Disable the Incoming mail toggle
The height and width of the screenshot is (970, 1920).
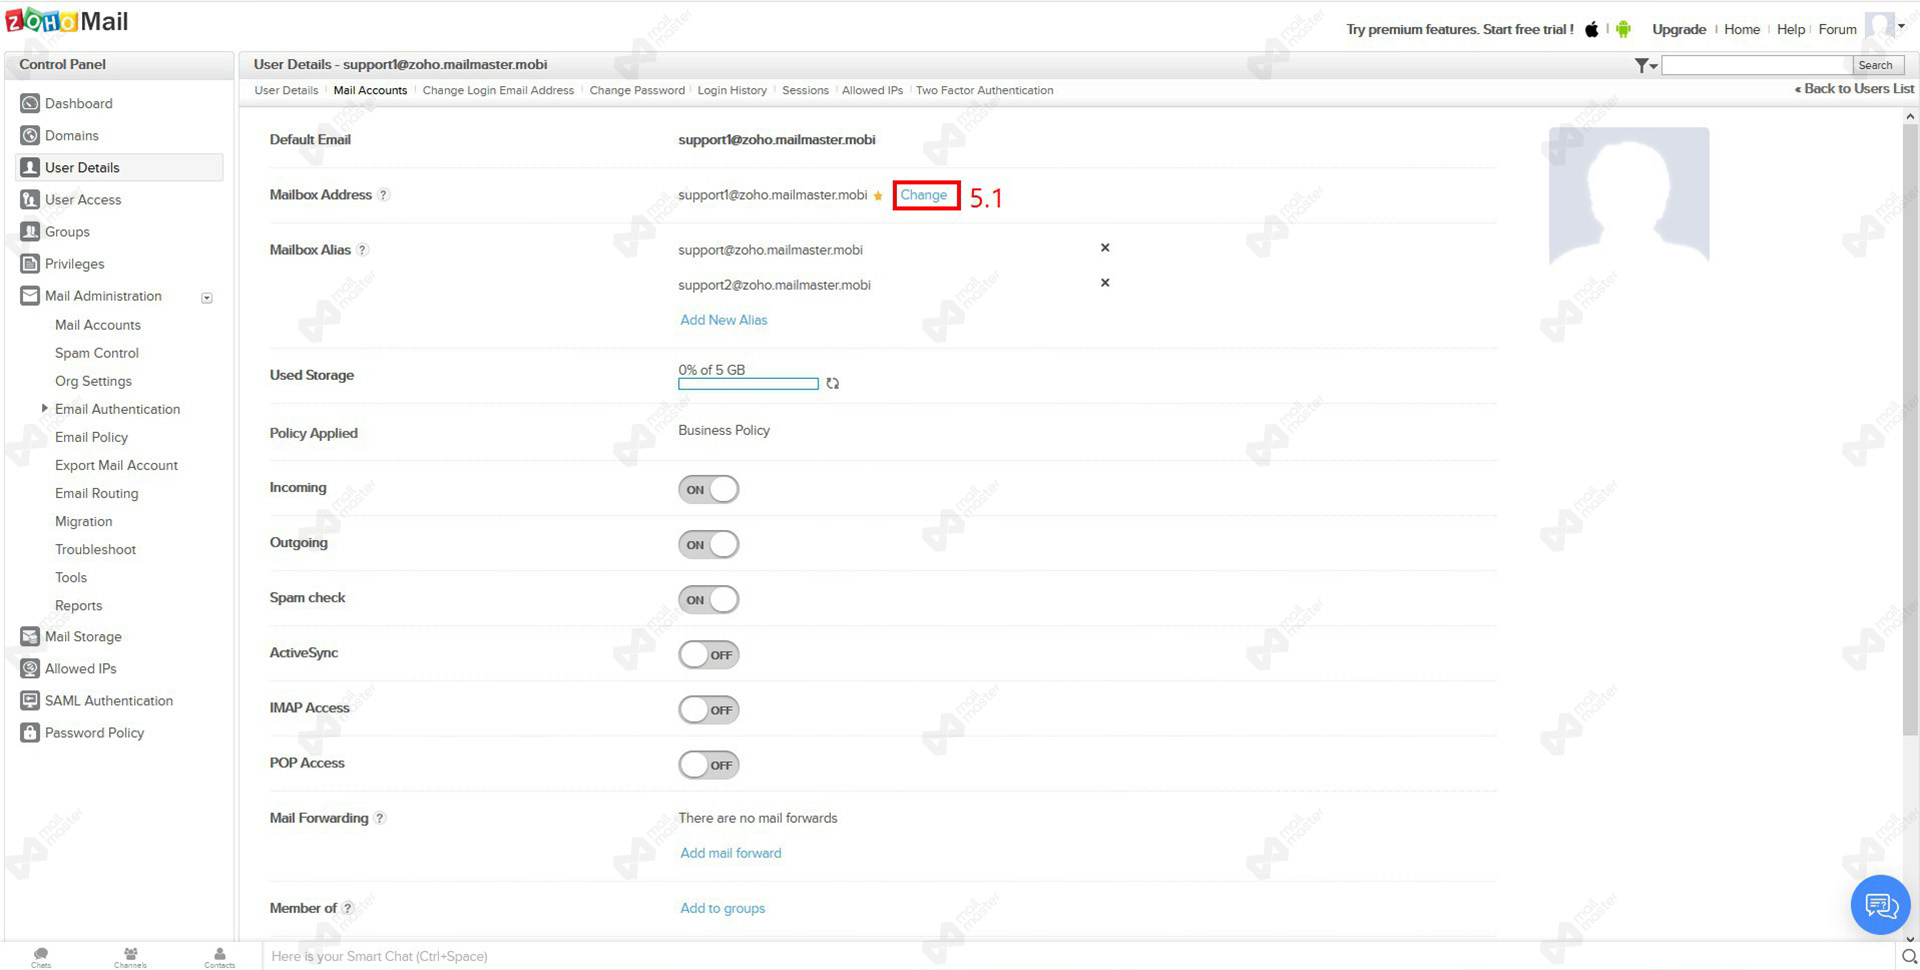(x=709, y=489)
